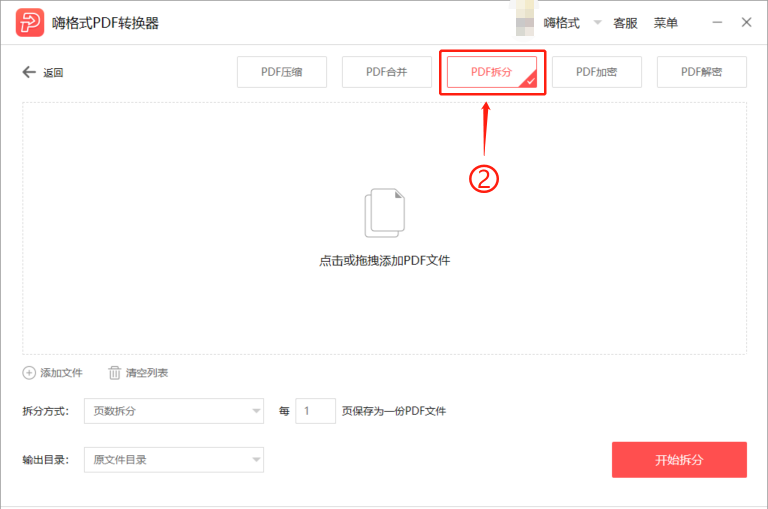
Task: Click the trash can icon beside 清空列表
Action: (114, 373)
